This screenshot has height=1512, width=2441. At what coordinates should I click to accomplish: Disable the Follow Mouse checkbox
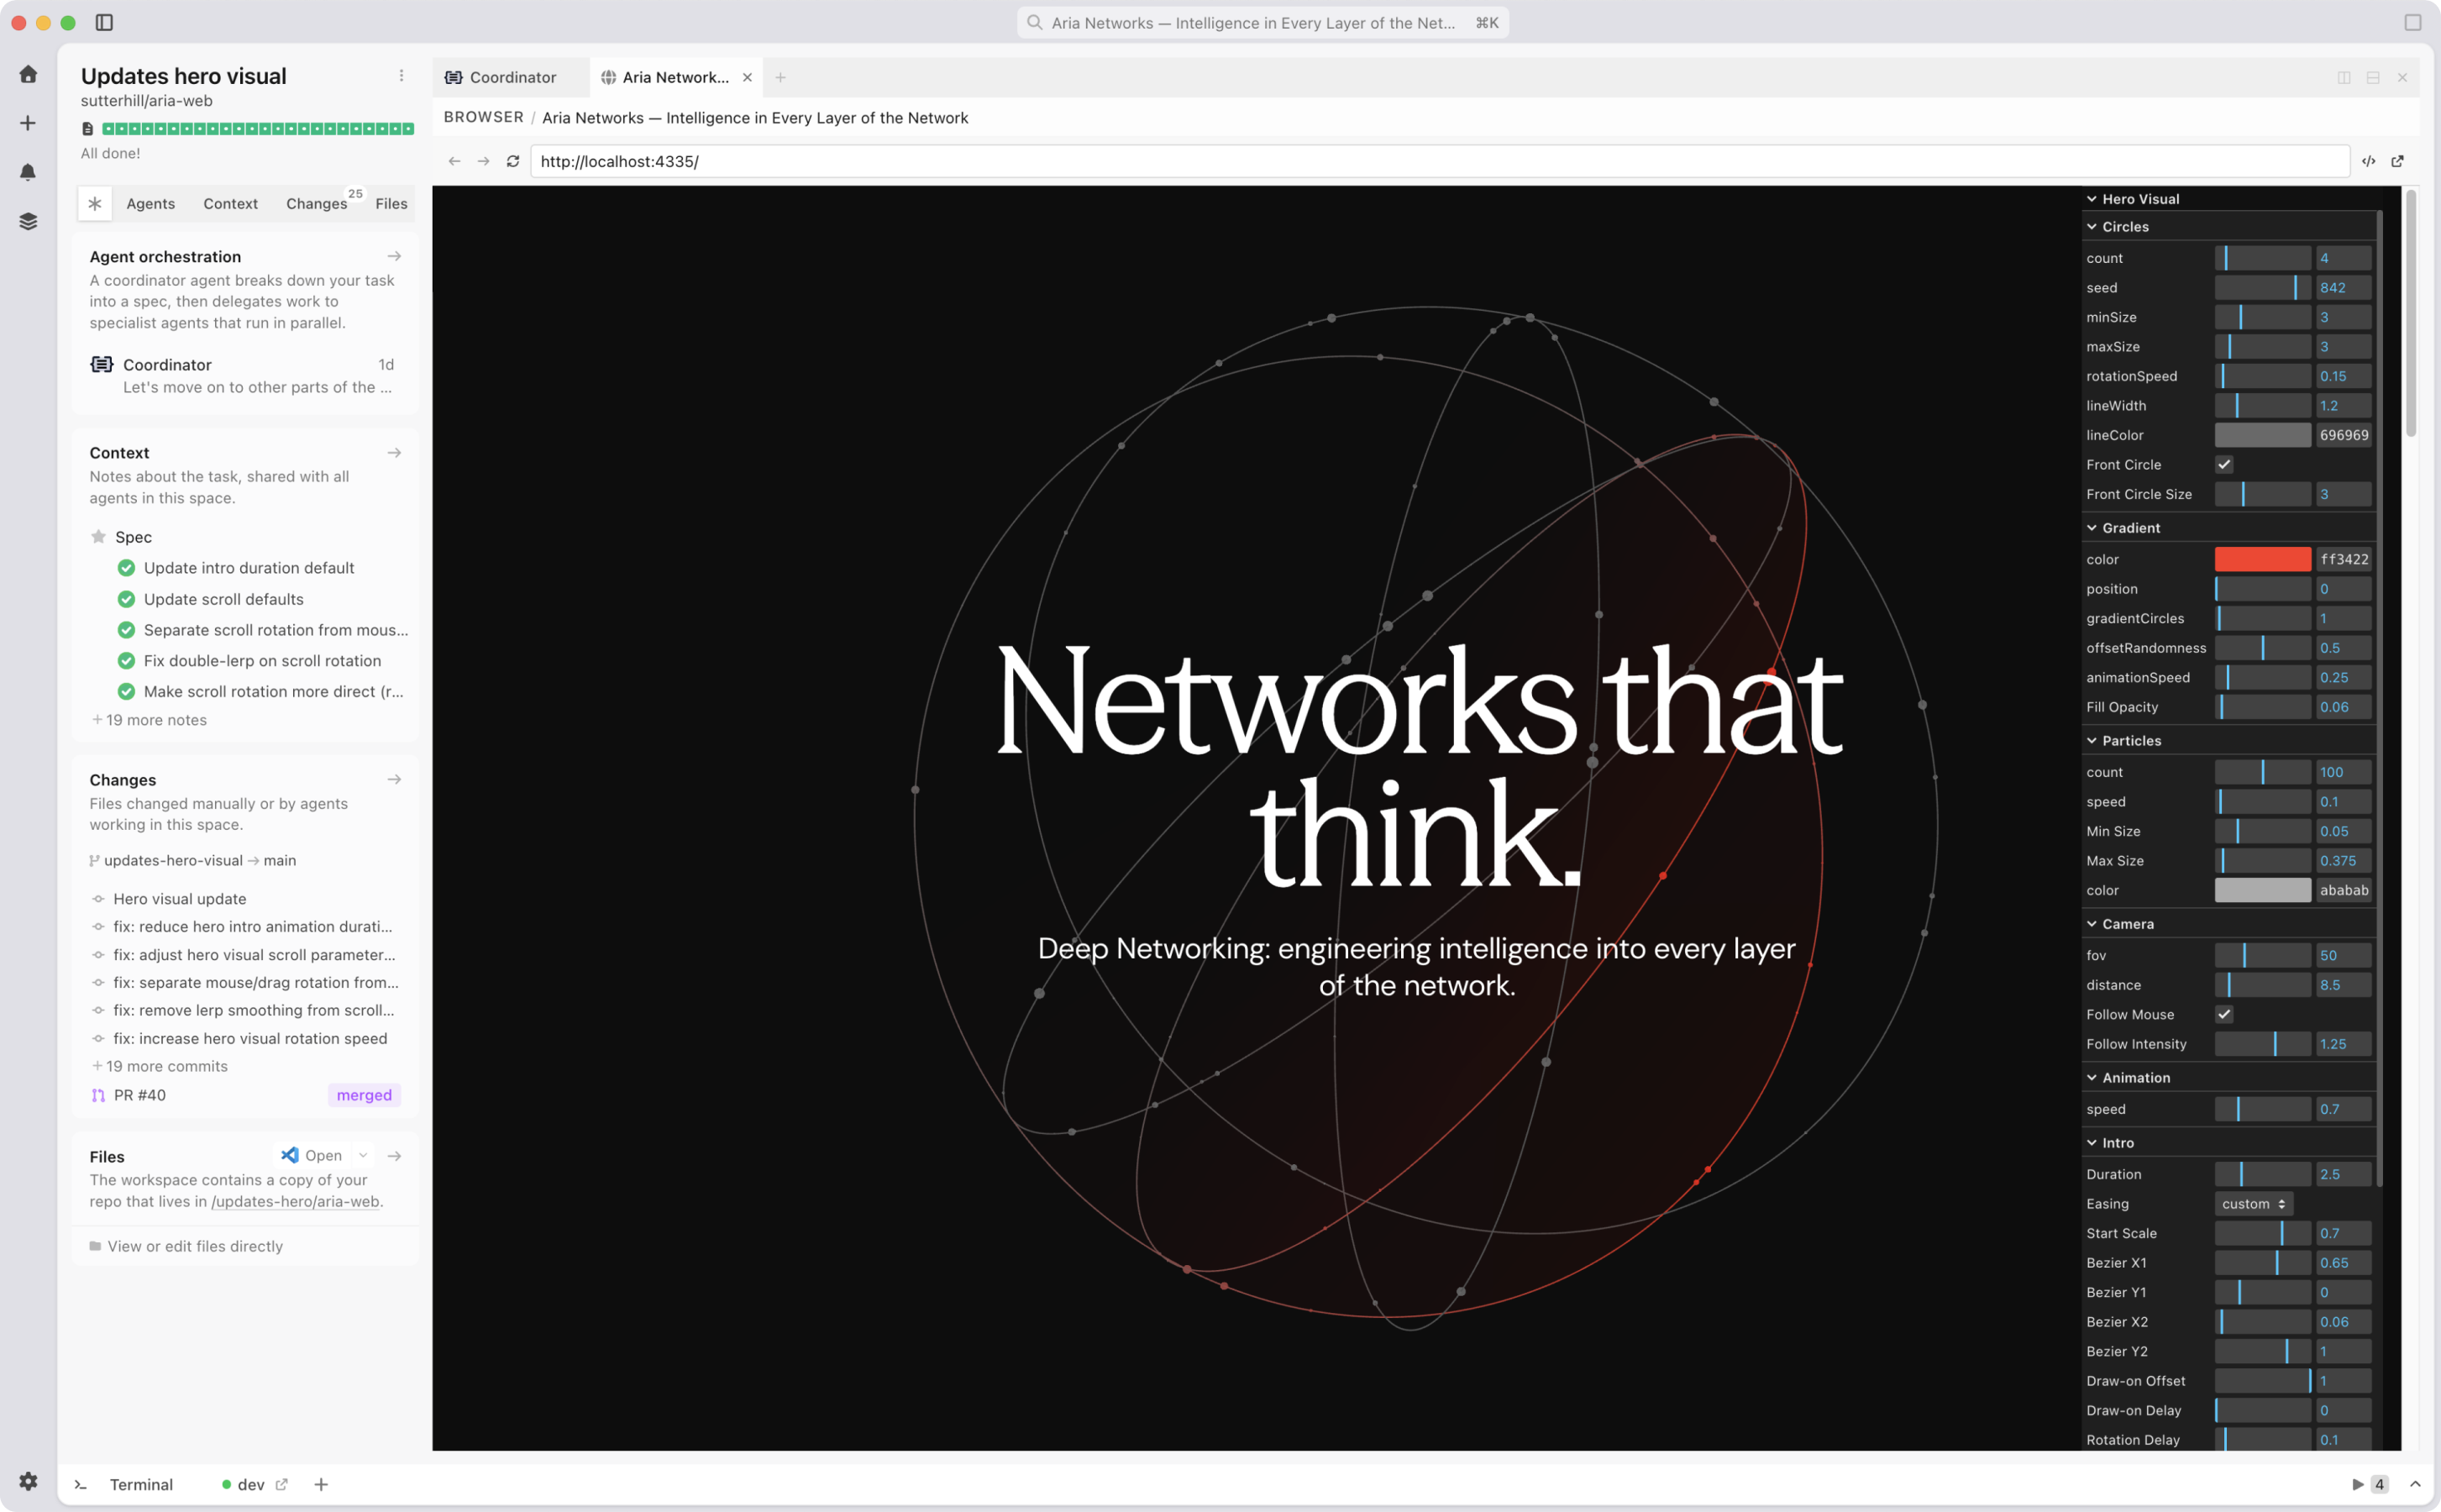tap(2223, 1014)
